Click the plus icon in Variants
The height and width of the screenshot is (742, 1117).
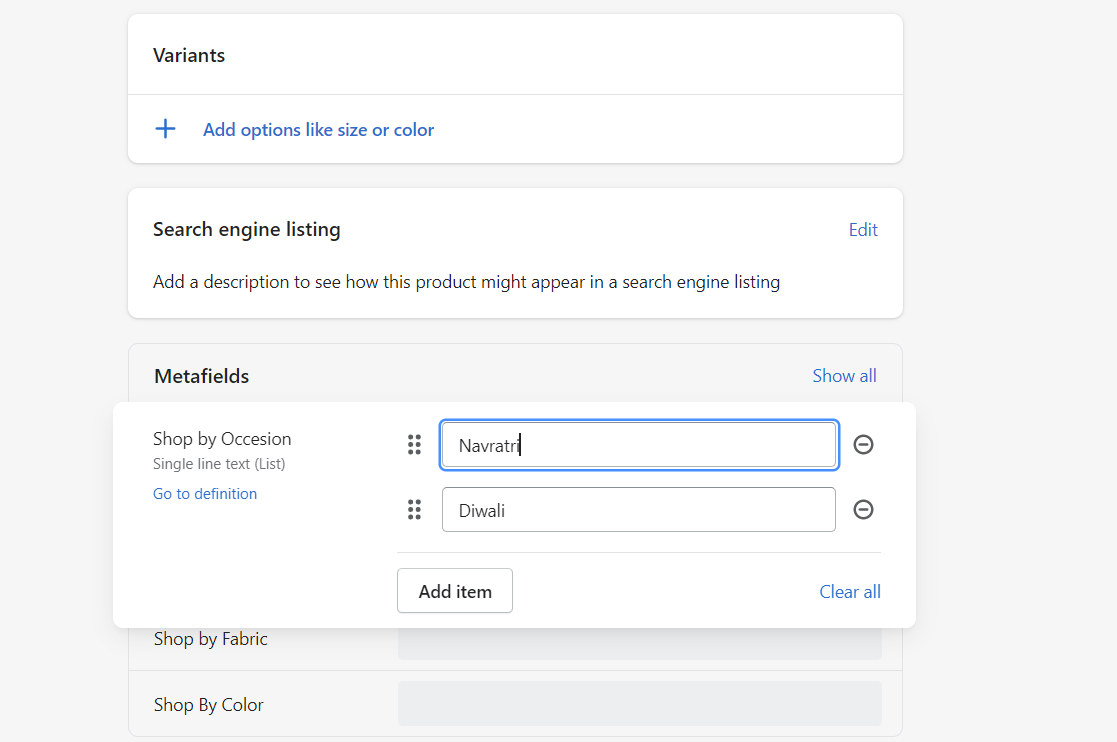tap(166, 129)
